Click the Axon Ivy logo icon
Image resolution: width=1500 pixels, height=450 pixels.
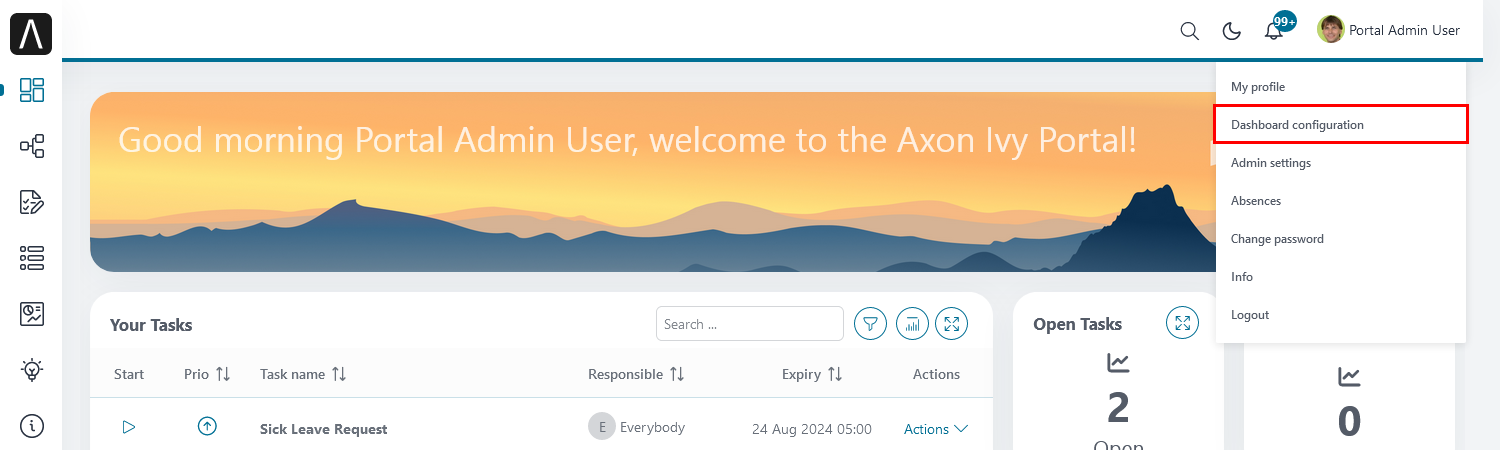click(x=31, y=34)
